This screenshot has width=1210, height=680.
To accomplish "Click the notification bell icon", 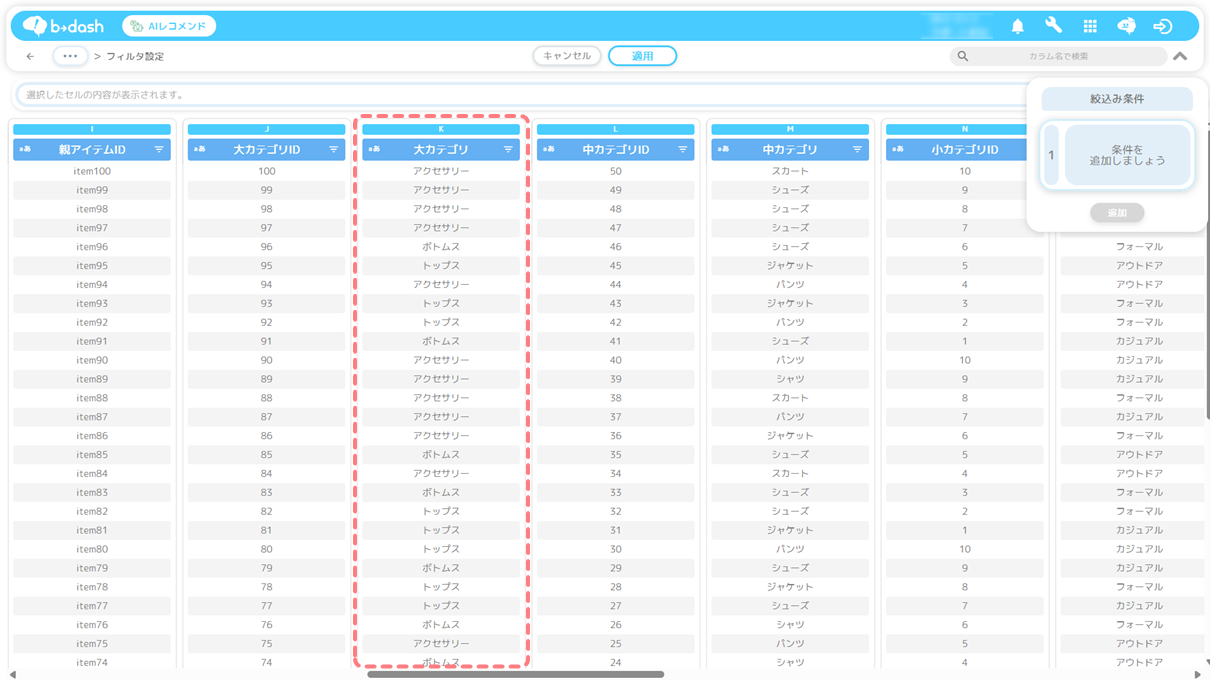I will [1017, 26].
